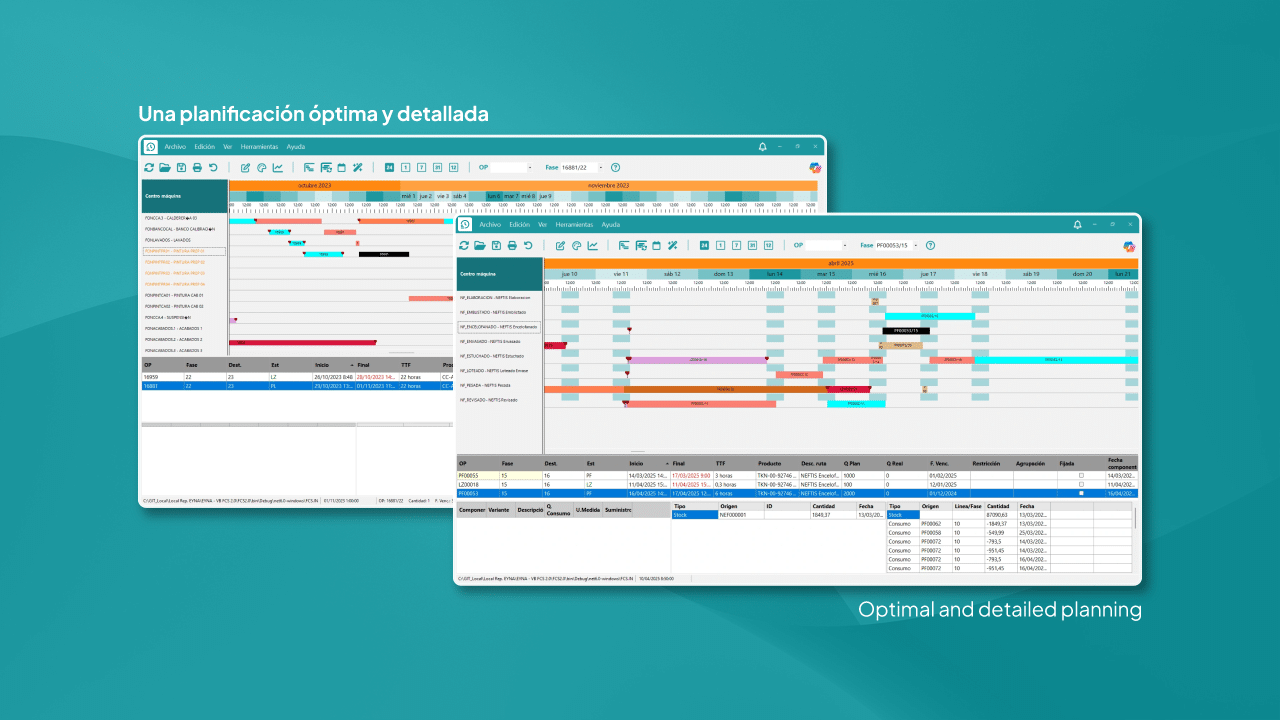The image size is (1280, 720).
Task: Open the OP dropdown in the back window
Action: (x=530, y=167)
